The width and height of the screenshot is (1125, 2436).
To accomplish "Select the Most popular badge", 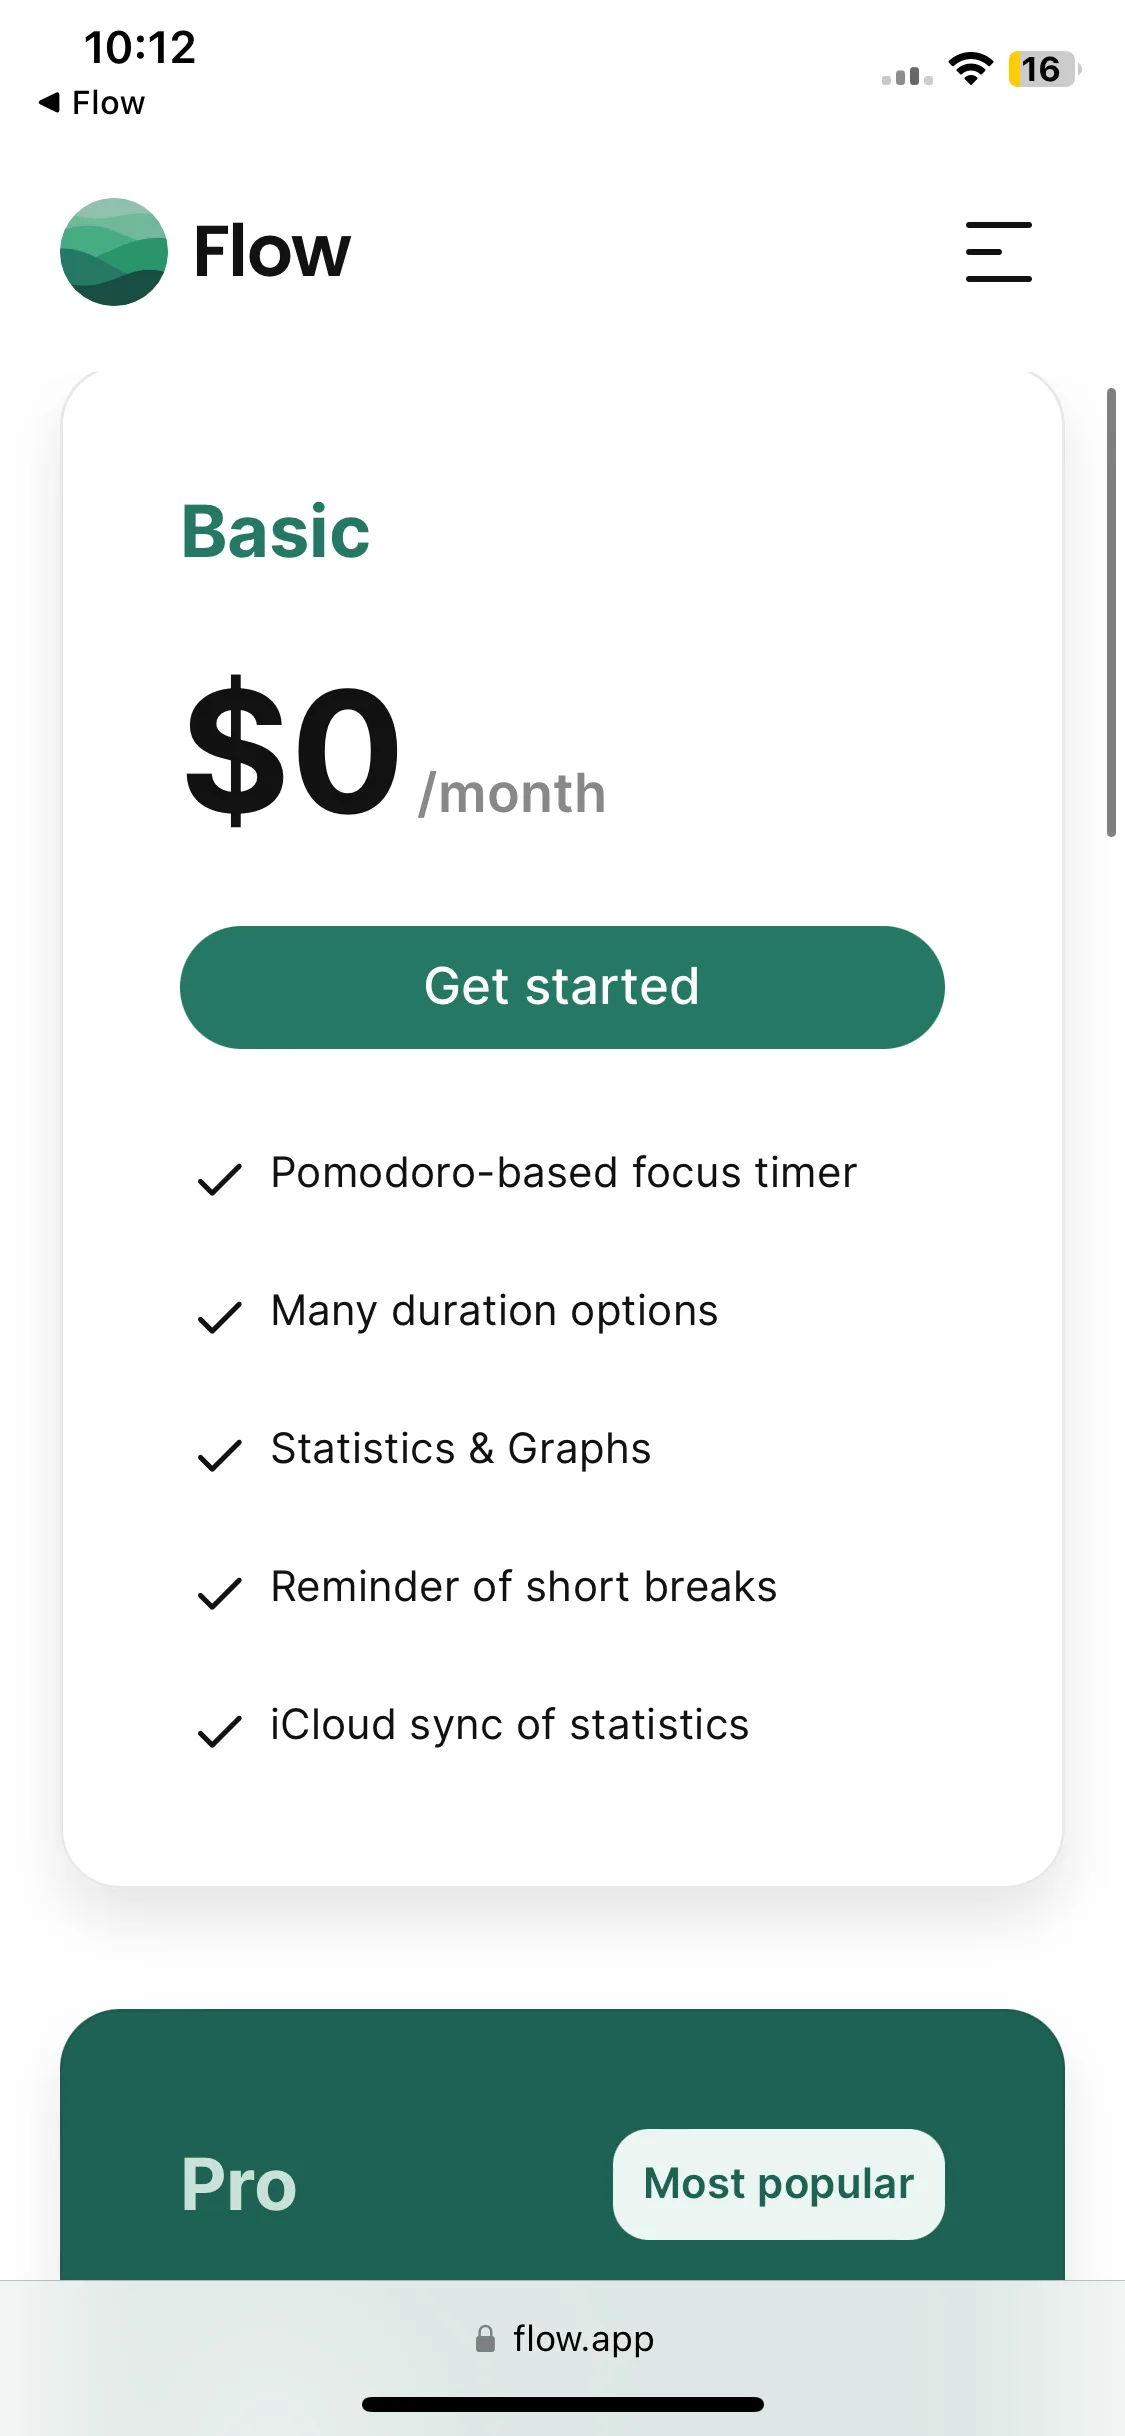I will (x=779, y=2184).
